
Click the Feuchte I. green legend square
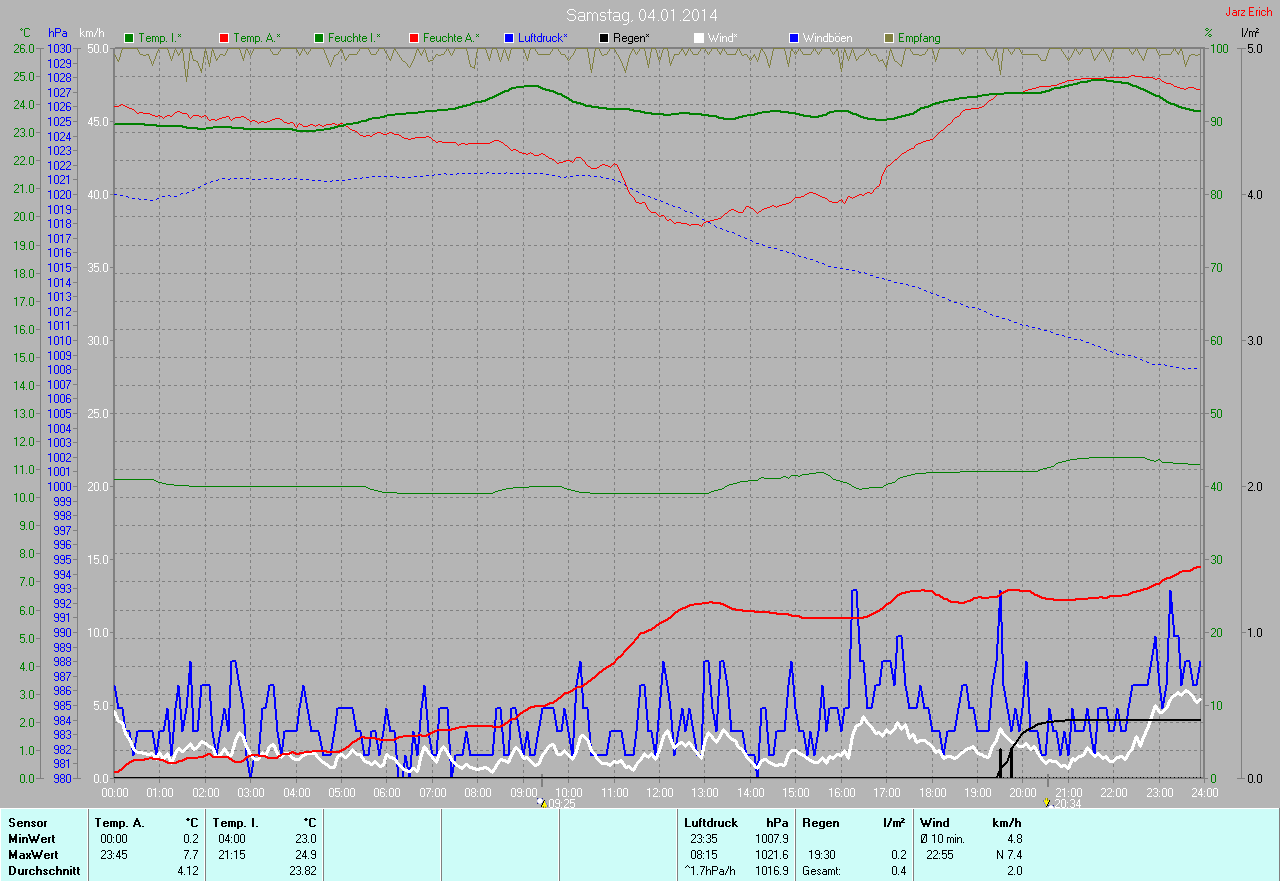coord(319,38)
